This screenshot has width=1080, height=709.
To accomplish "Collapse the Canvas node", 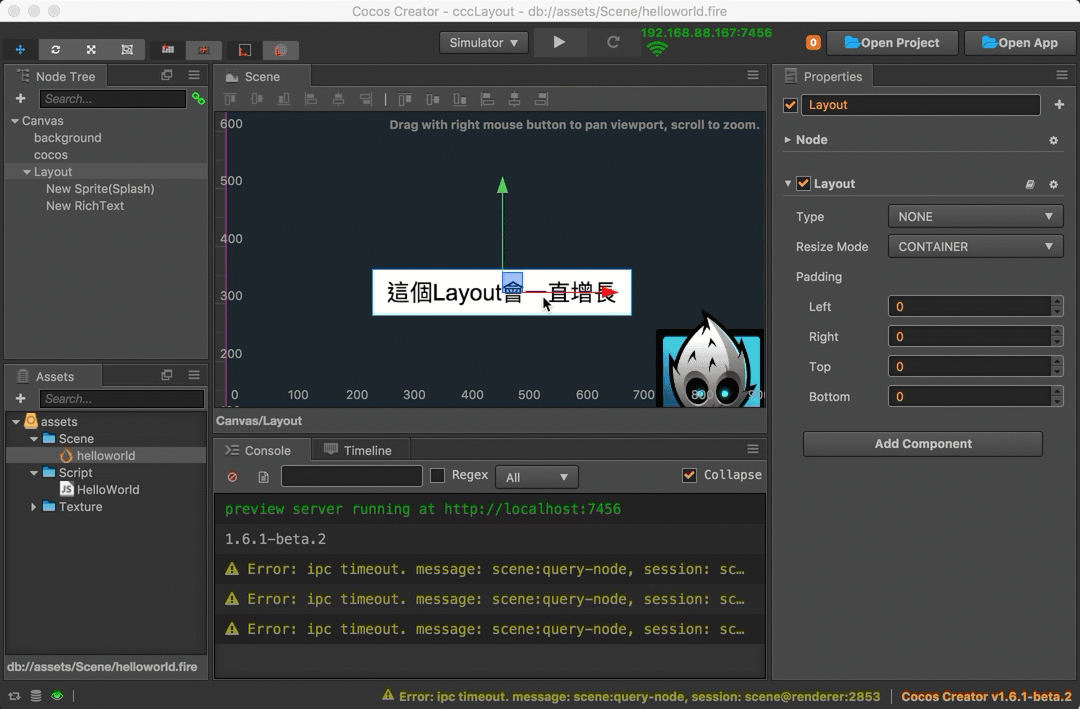I will click(15, 121).
